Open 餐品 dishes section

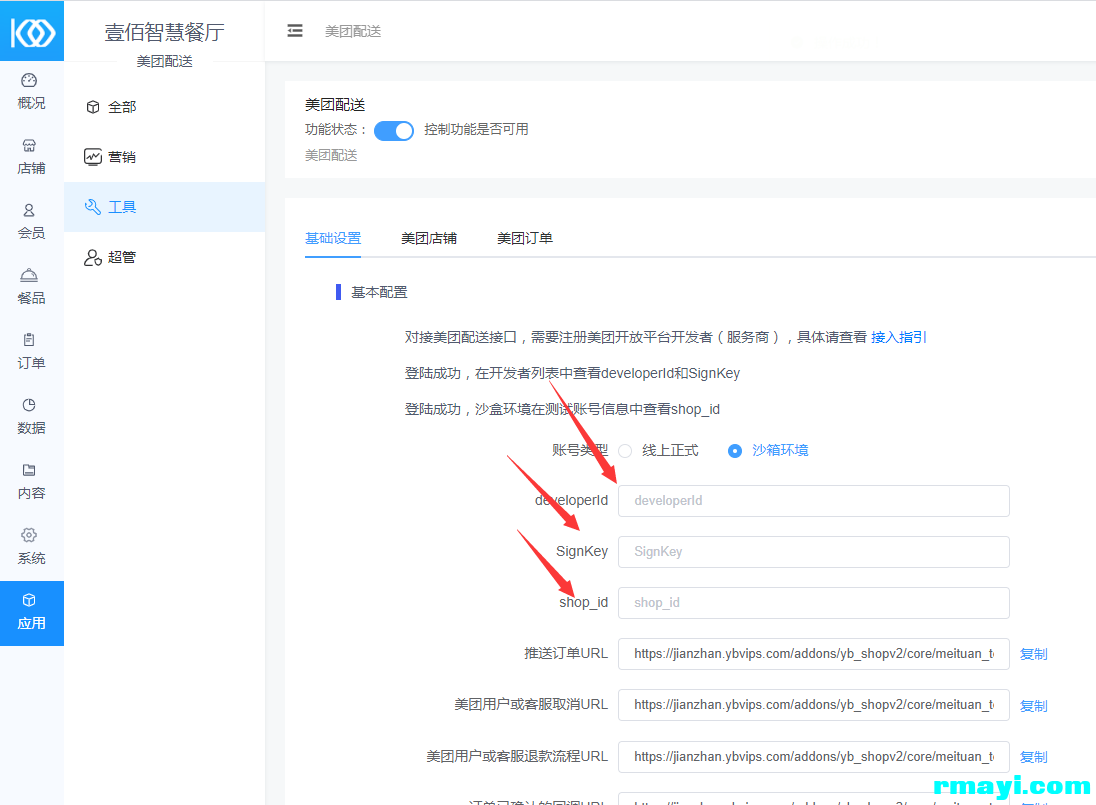pyautogui.click(x=31, y=287)
